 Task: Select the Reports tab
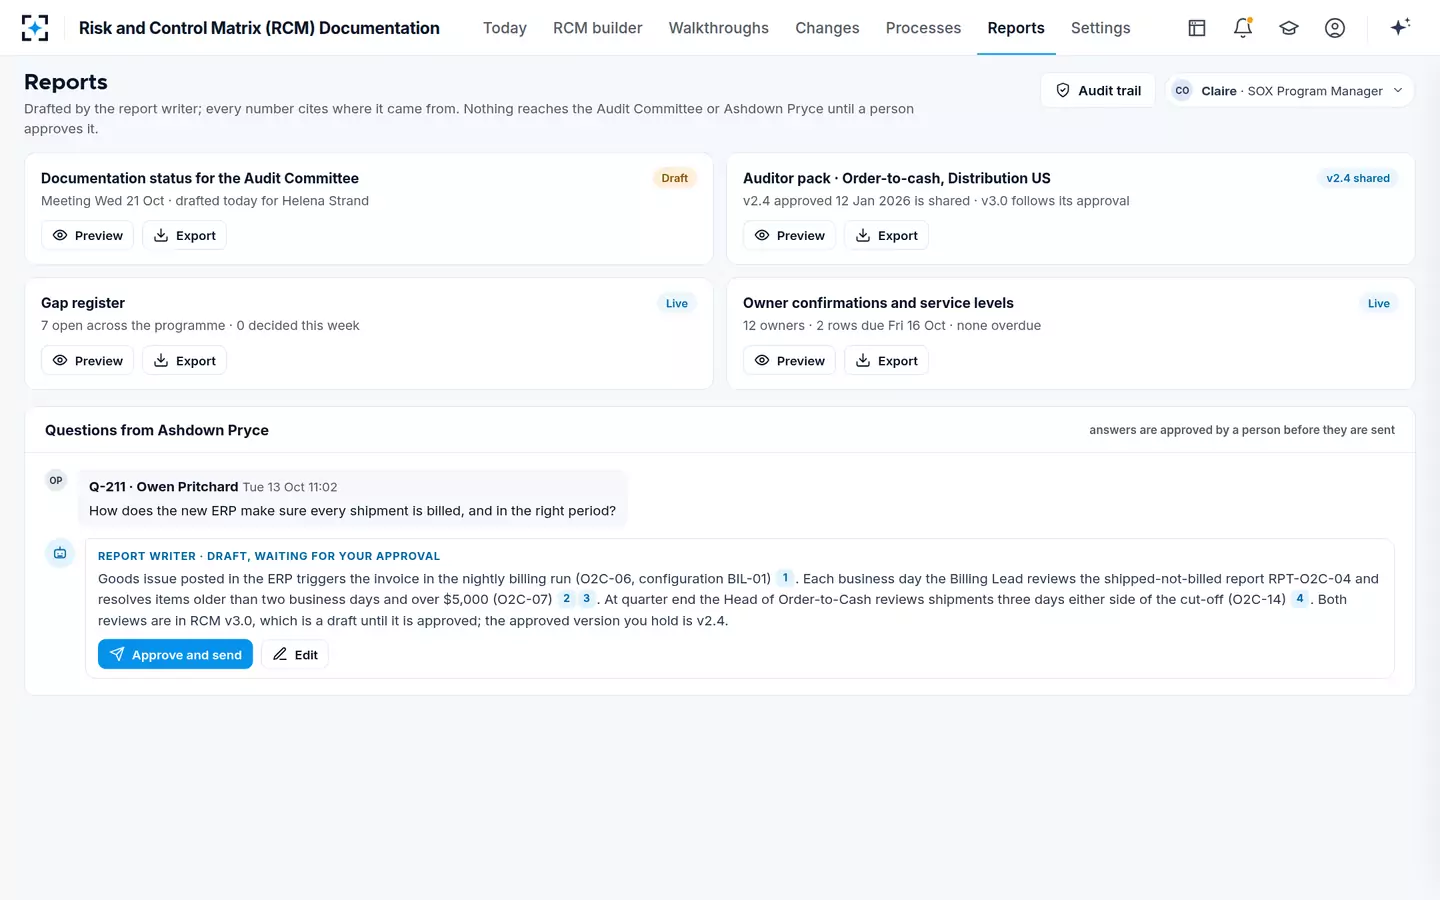click(1016, 28)
